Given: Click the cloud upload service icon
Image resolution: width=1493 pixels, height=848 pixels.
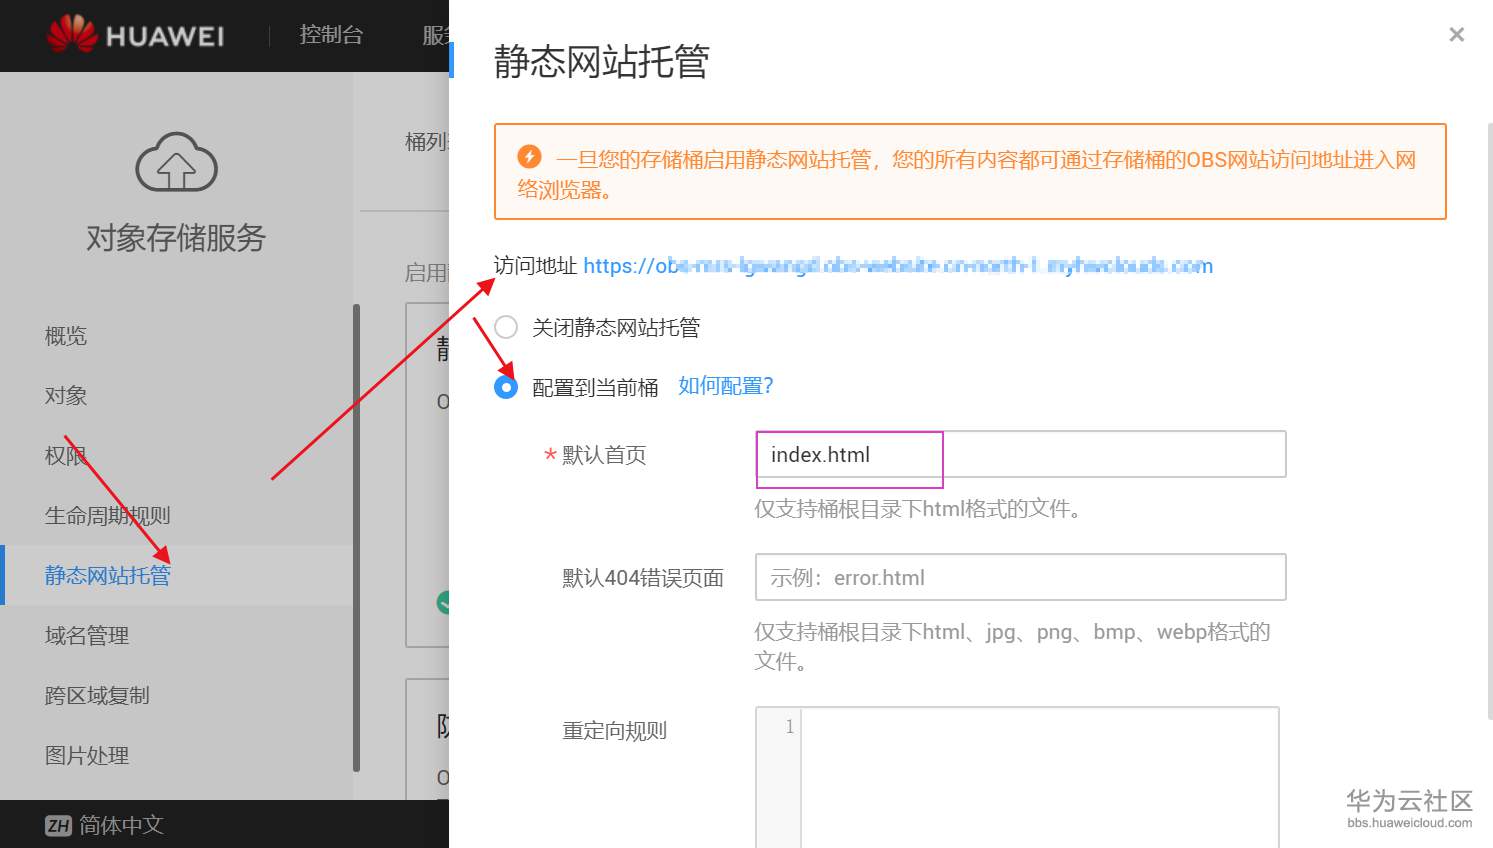Looking at the screenshot, I should coord(176,162).
